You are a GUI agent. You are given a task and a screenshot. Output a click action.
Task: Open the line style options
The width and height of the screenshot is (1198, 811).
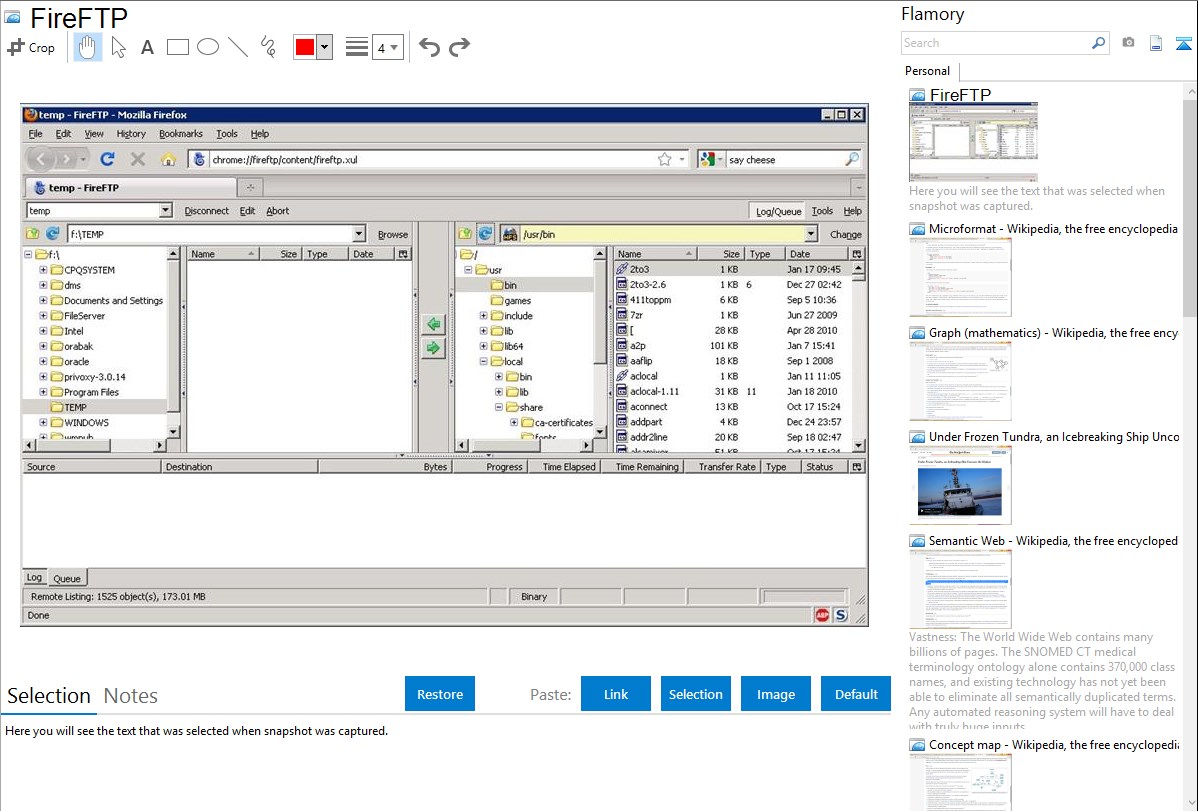(x=356, y=47)
